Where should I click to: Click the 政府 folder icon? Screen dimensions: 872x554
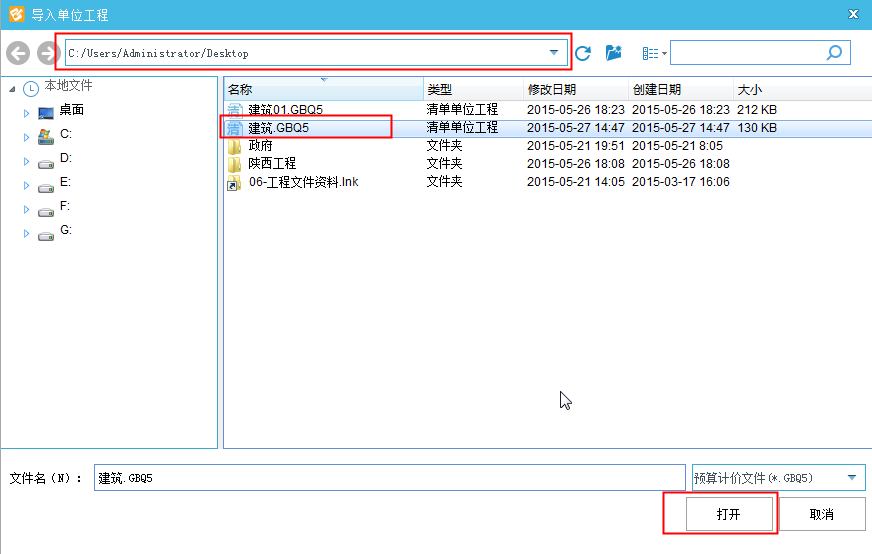click(x=235, y=146)
